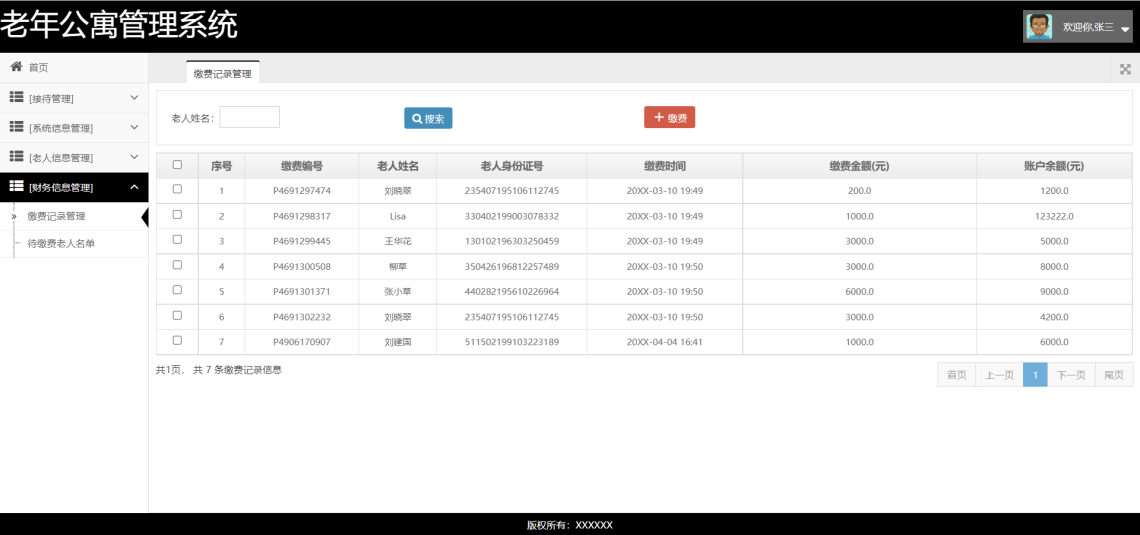The image size is (1140, 535).
Task: Expand the 老人信息管理 menu chevron
Action: (134, 157)
